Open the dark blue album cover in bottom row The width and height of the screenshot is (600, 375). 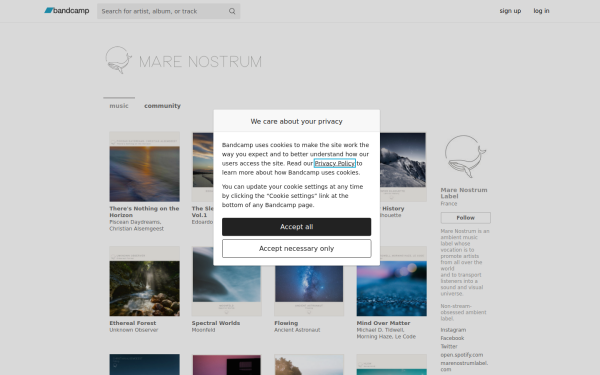click(x=144, y=364)
